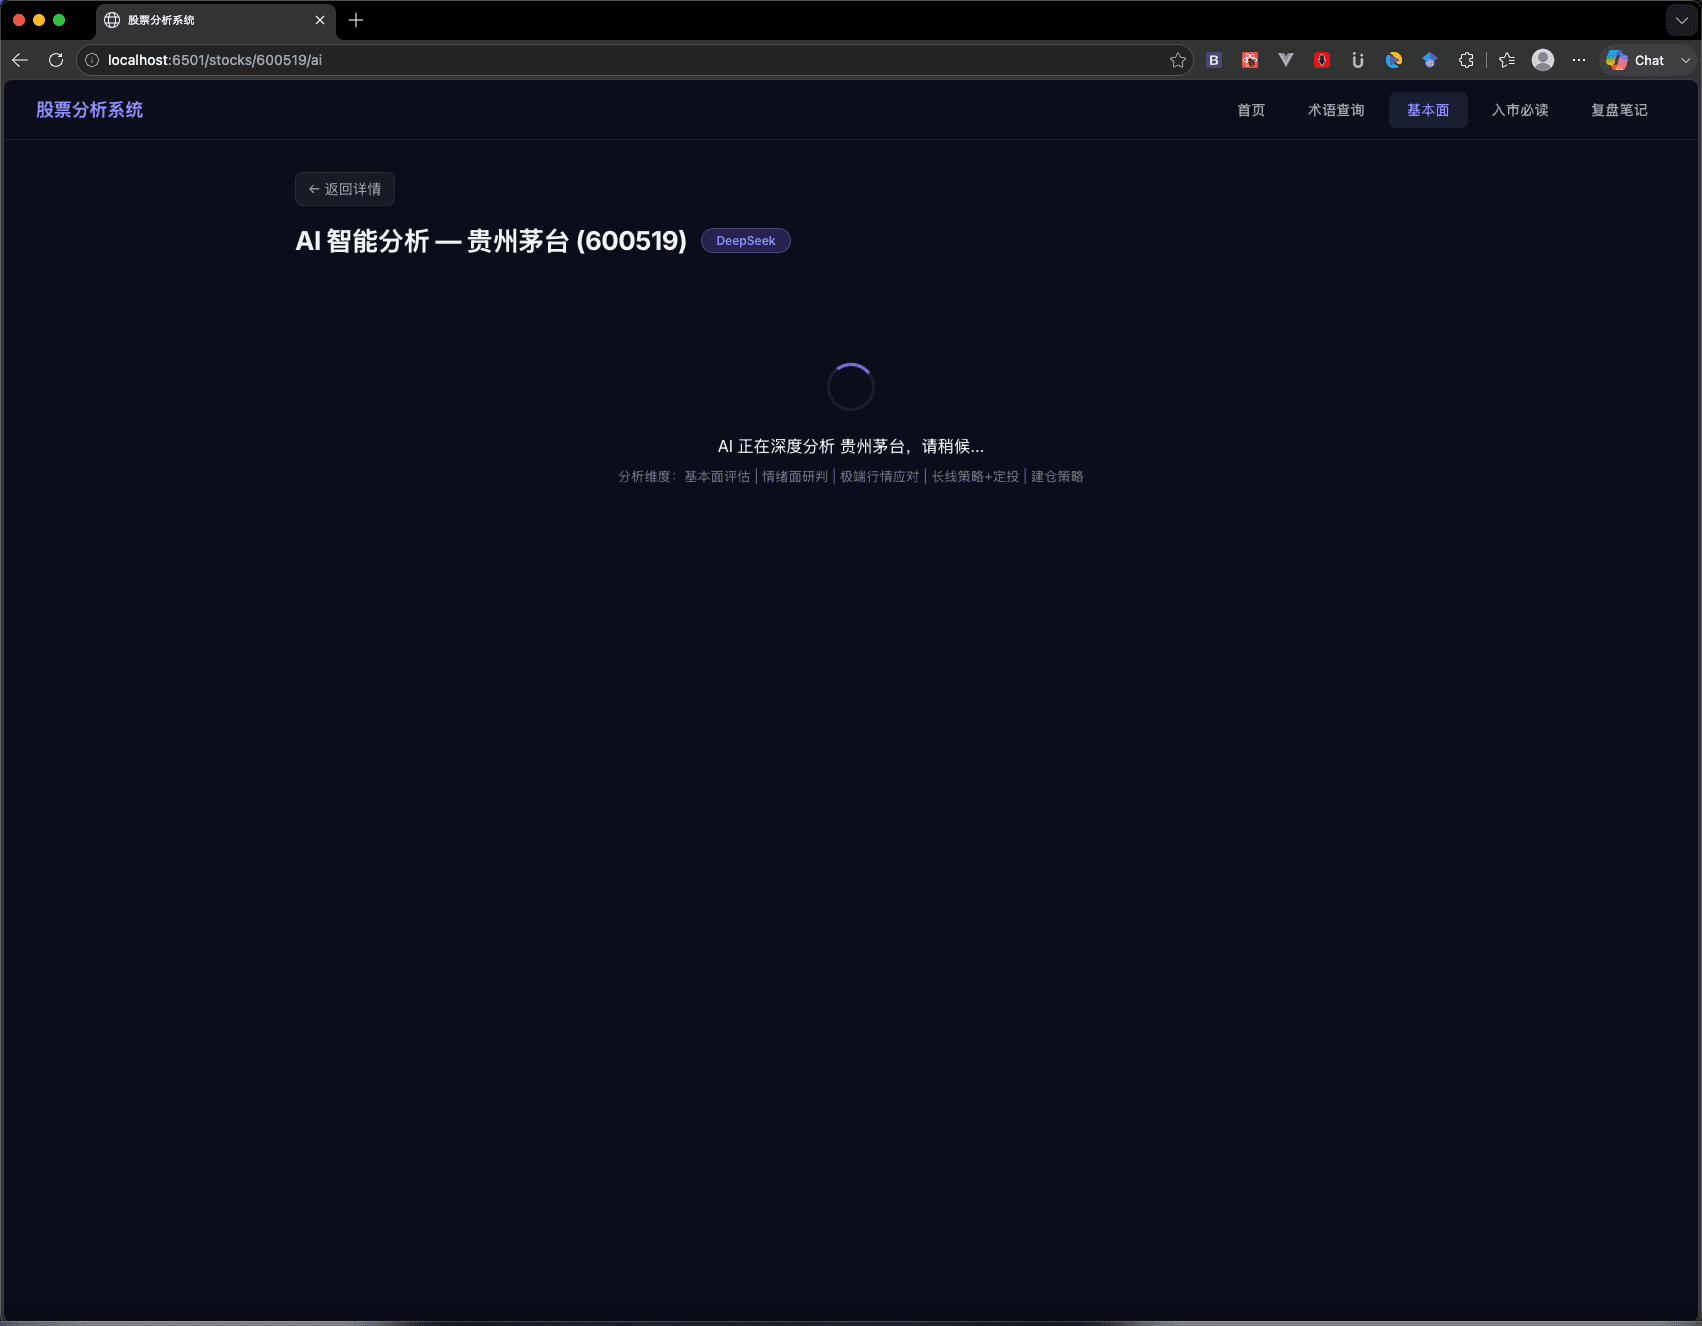1702x1326 pixels.
Task: Expand the tab list chevron
Action: 1682,20
